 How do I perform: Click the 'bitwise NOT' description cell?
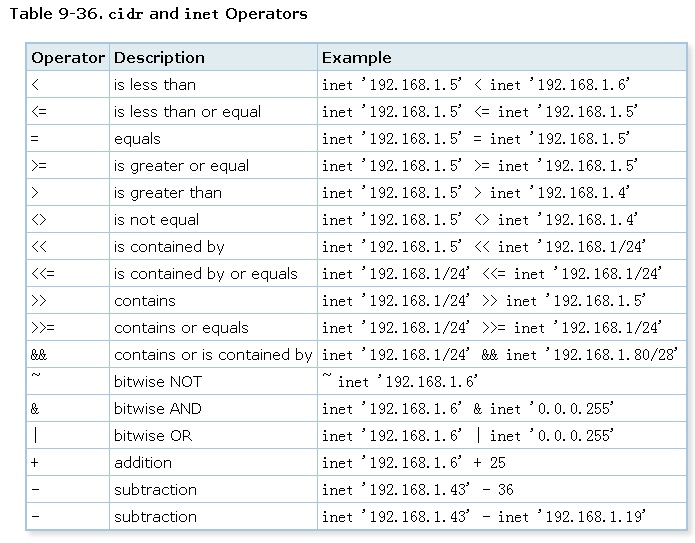(157, 382)
